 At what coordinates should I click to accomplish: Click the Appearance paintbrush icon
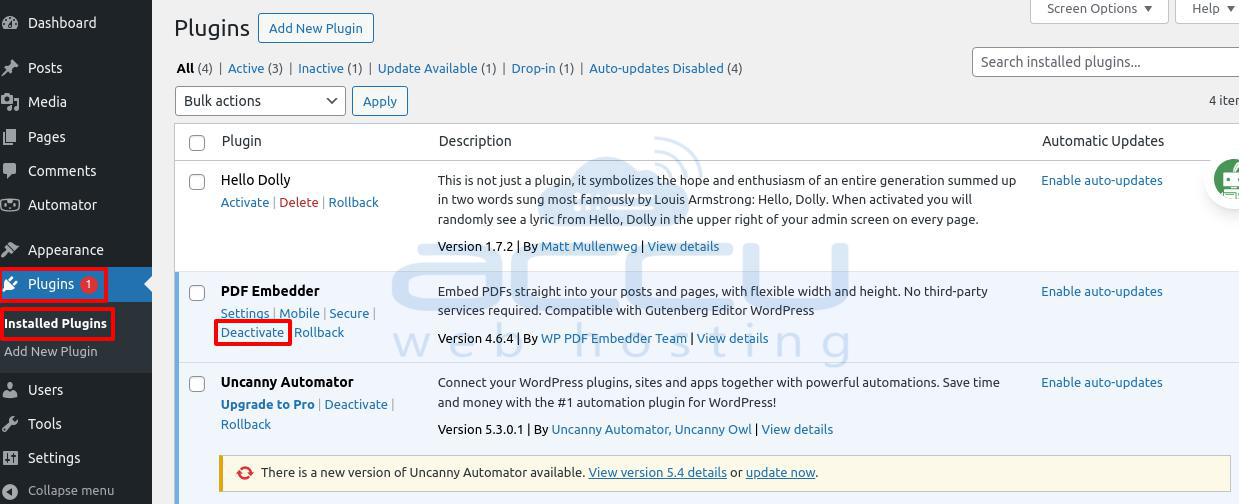(x=10, y=250)
